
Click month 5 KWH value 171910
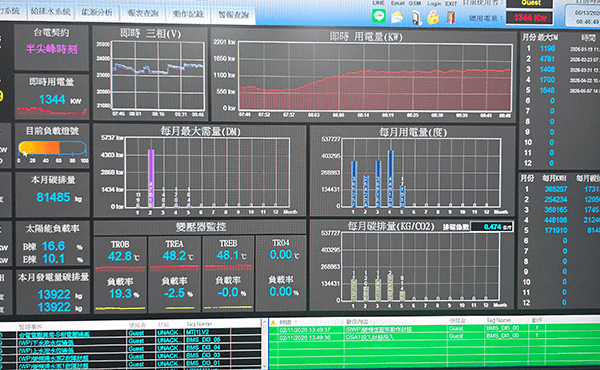(556, 230)
